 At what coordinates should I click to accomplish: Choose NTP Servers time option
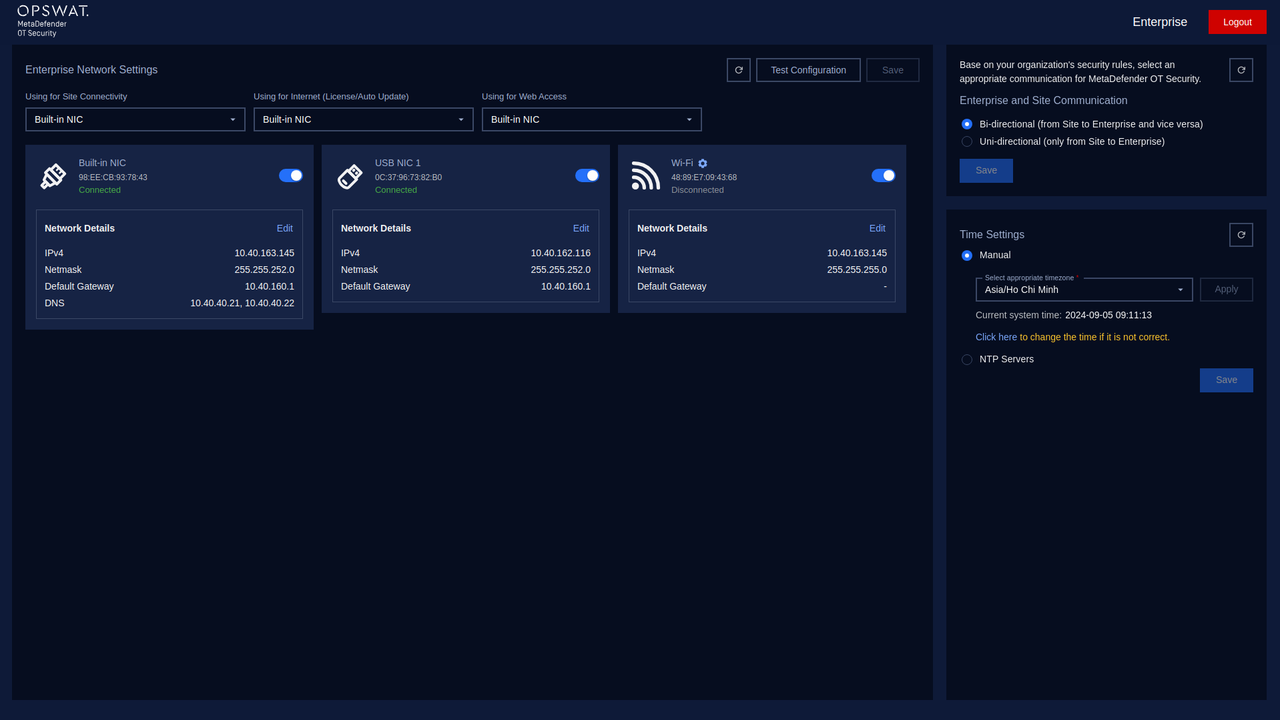click(967, 359)
